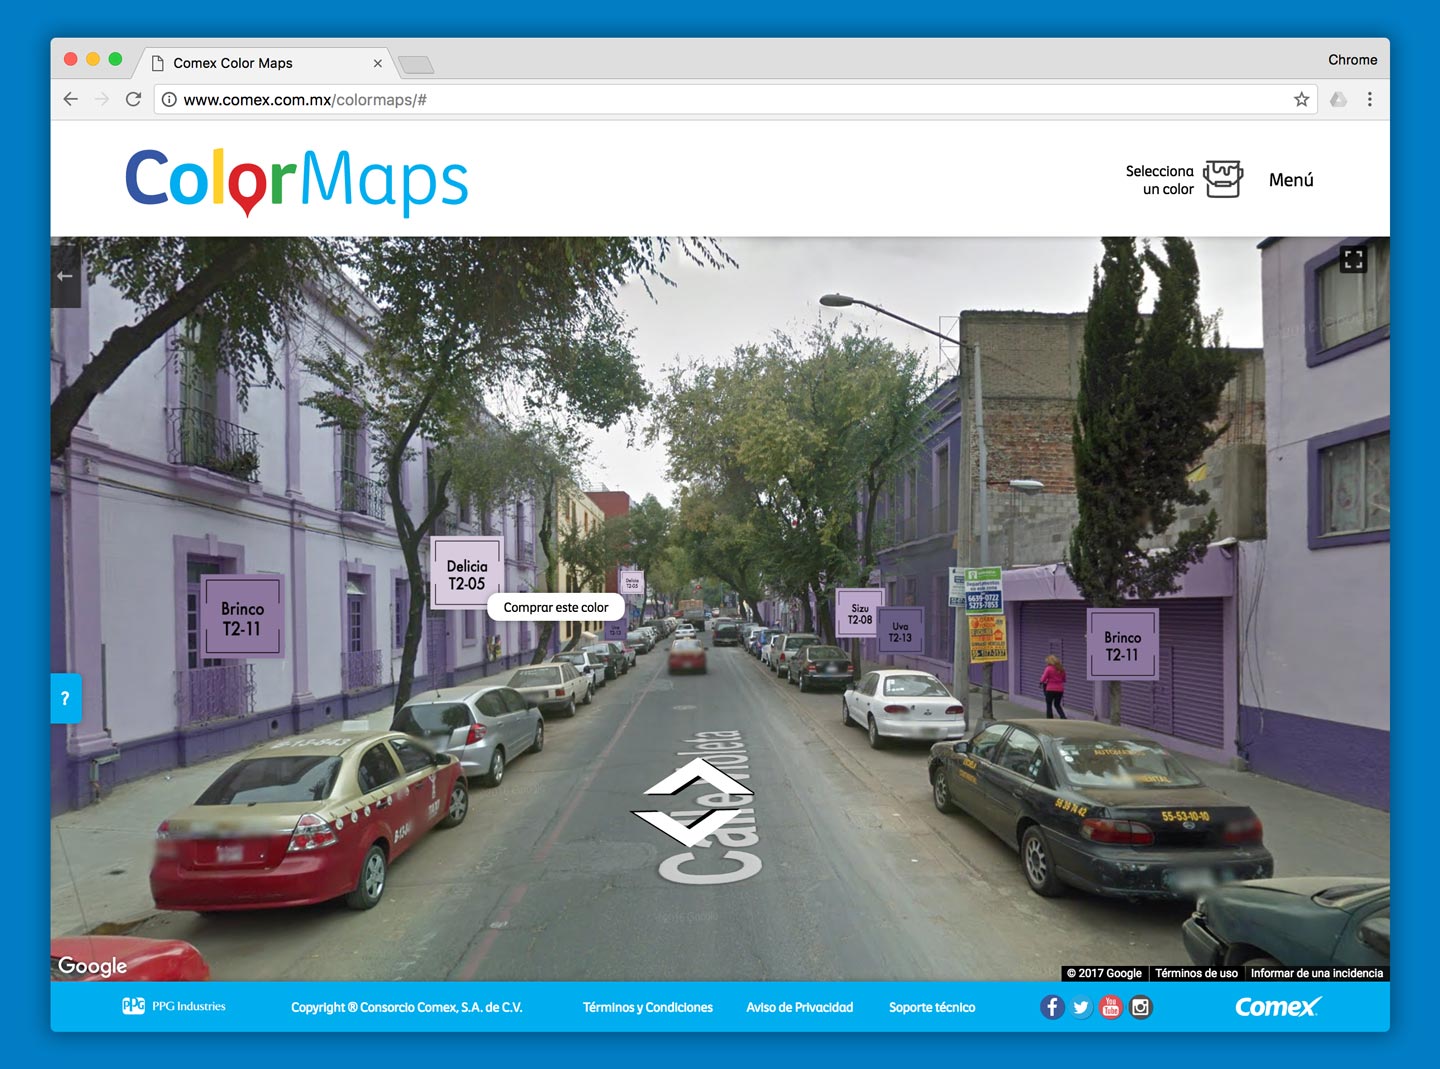
Task: Open the YouTube icon in footer
Action: point(1111,1007)
